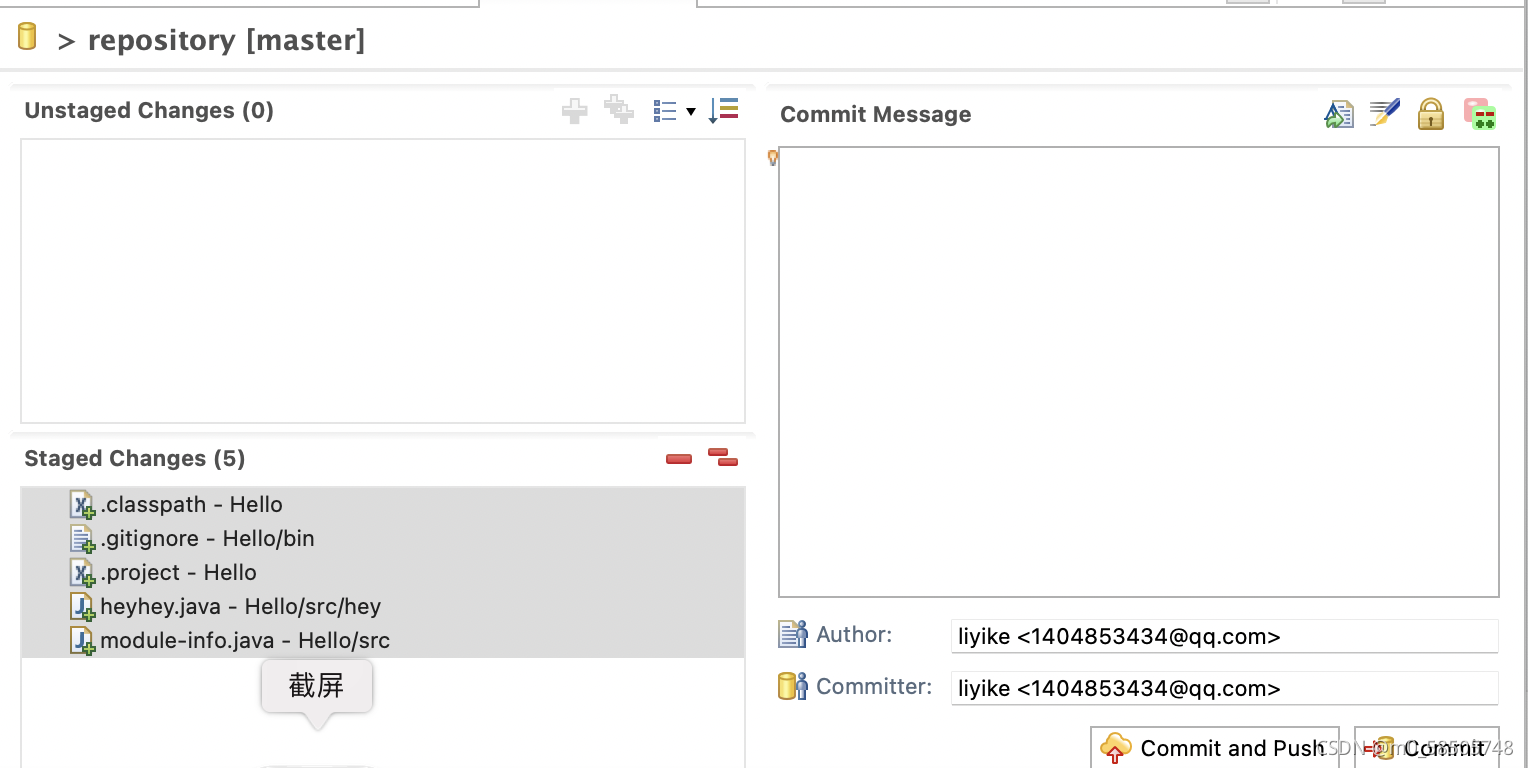Click the sort staged changes icon
The width and height of the screenshot is (1528, 768).
click(x=723, y=110)
